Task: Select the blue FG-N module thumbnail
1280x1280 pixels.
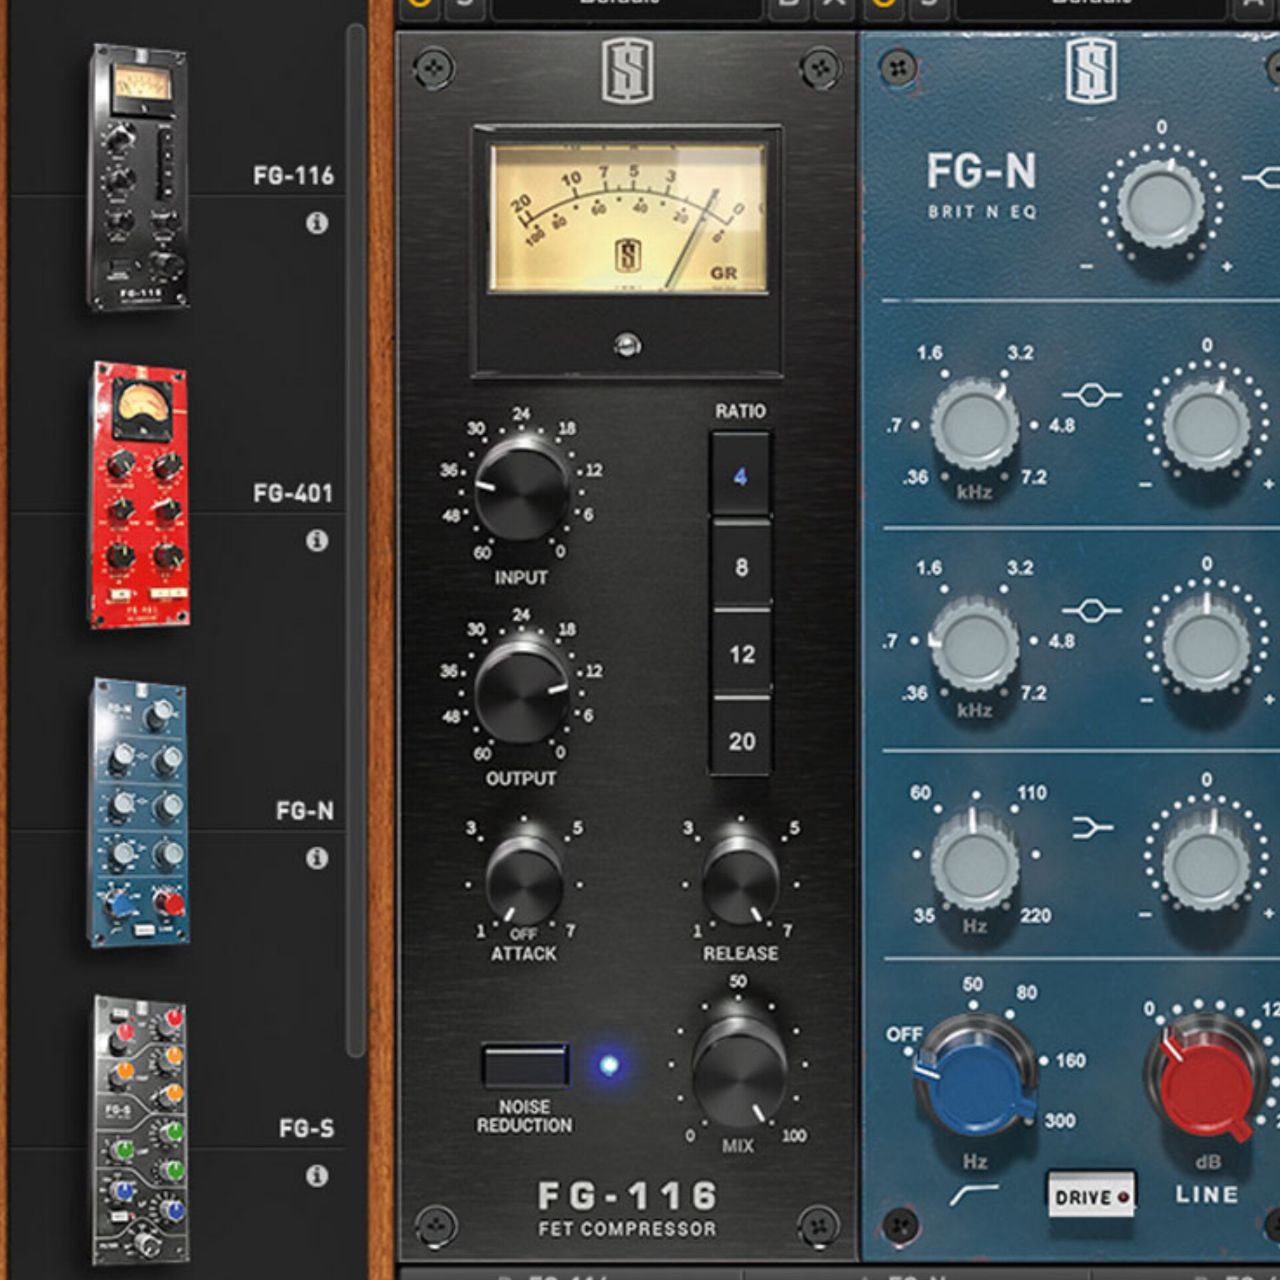Action: [x=138, y=812]
